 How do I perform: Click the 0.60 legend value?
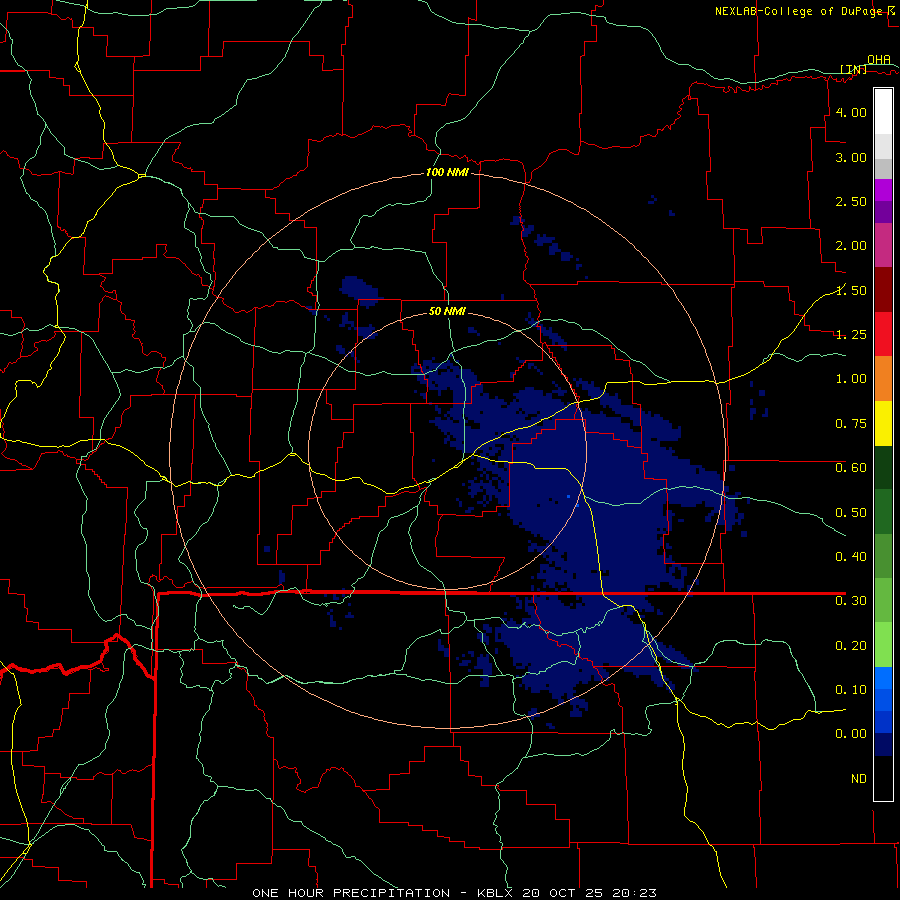click(851, 468)
